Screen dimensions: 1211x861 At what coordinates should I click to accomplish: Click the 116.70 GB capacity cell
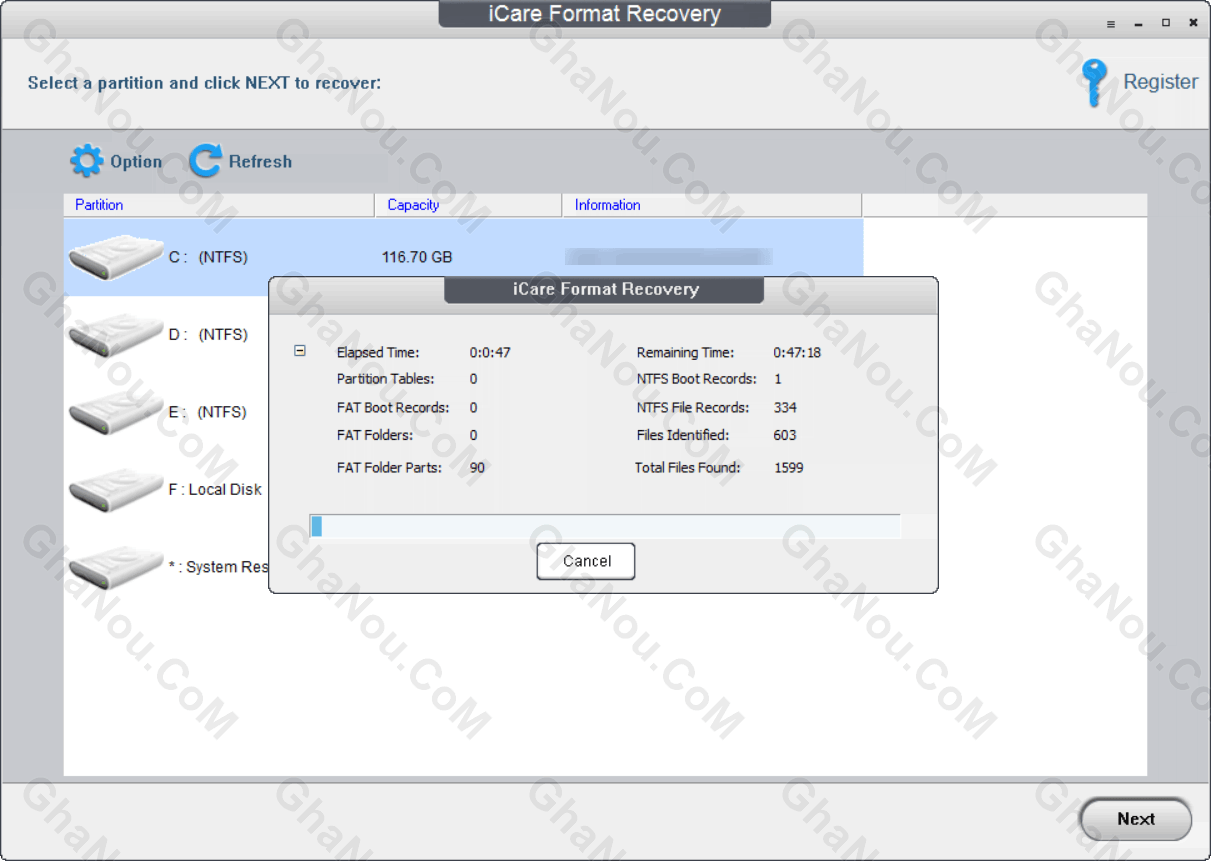417,258
